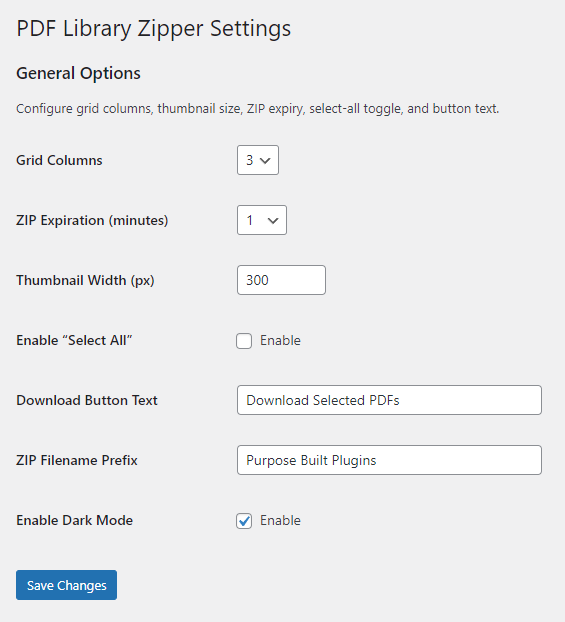This screenshot has width=565, height=622.
Task: Tick the Enable "Select All" checkbox
Action: 244,341
